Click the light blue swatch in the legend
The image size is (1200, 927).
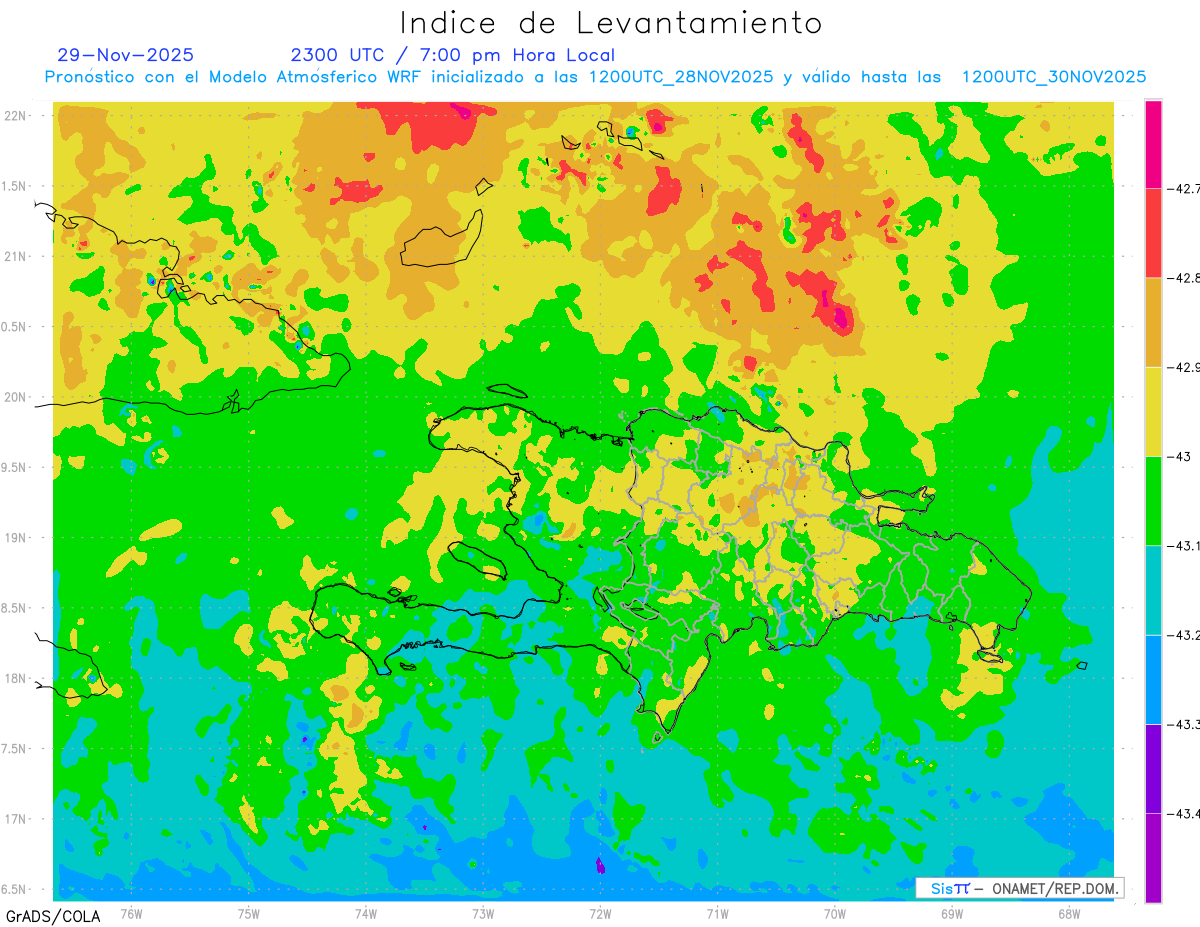tap(1153, 679)
